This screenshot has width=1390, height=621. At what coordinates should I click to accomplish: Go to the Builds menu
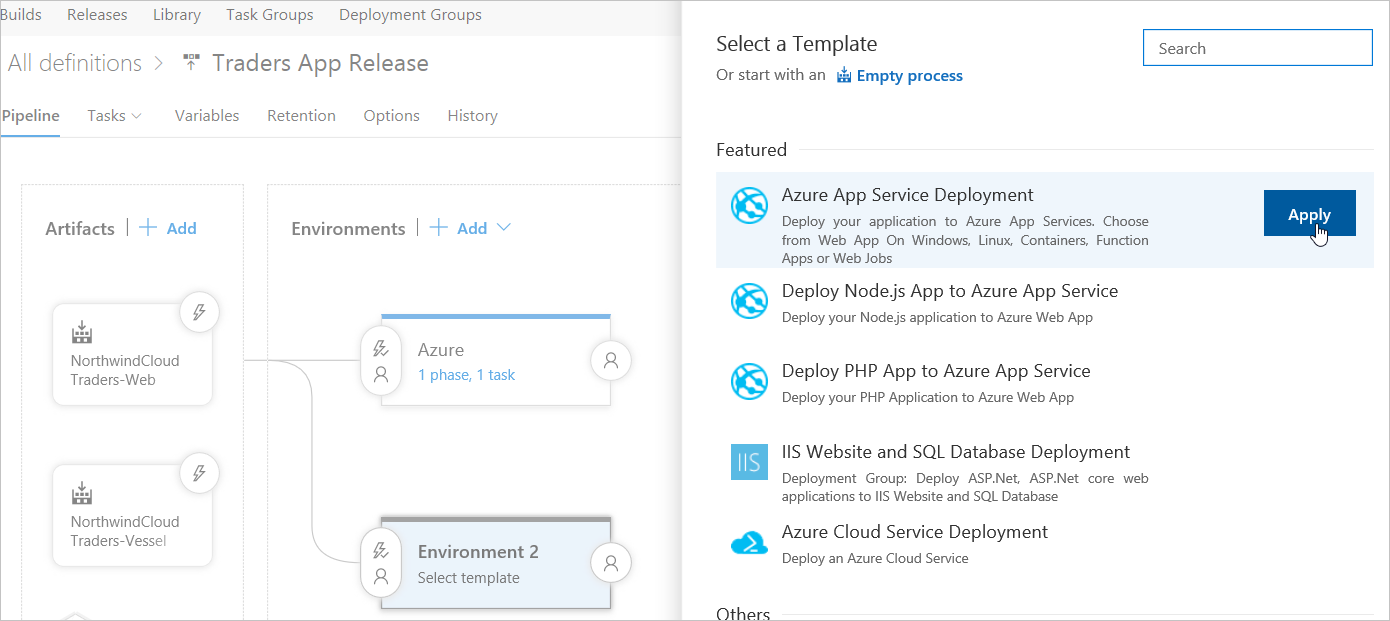click(20, 15)
